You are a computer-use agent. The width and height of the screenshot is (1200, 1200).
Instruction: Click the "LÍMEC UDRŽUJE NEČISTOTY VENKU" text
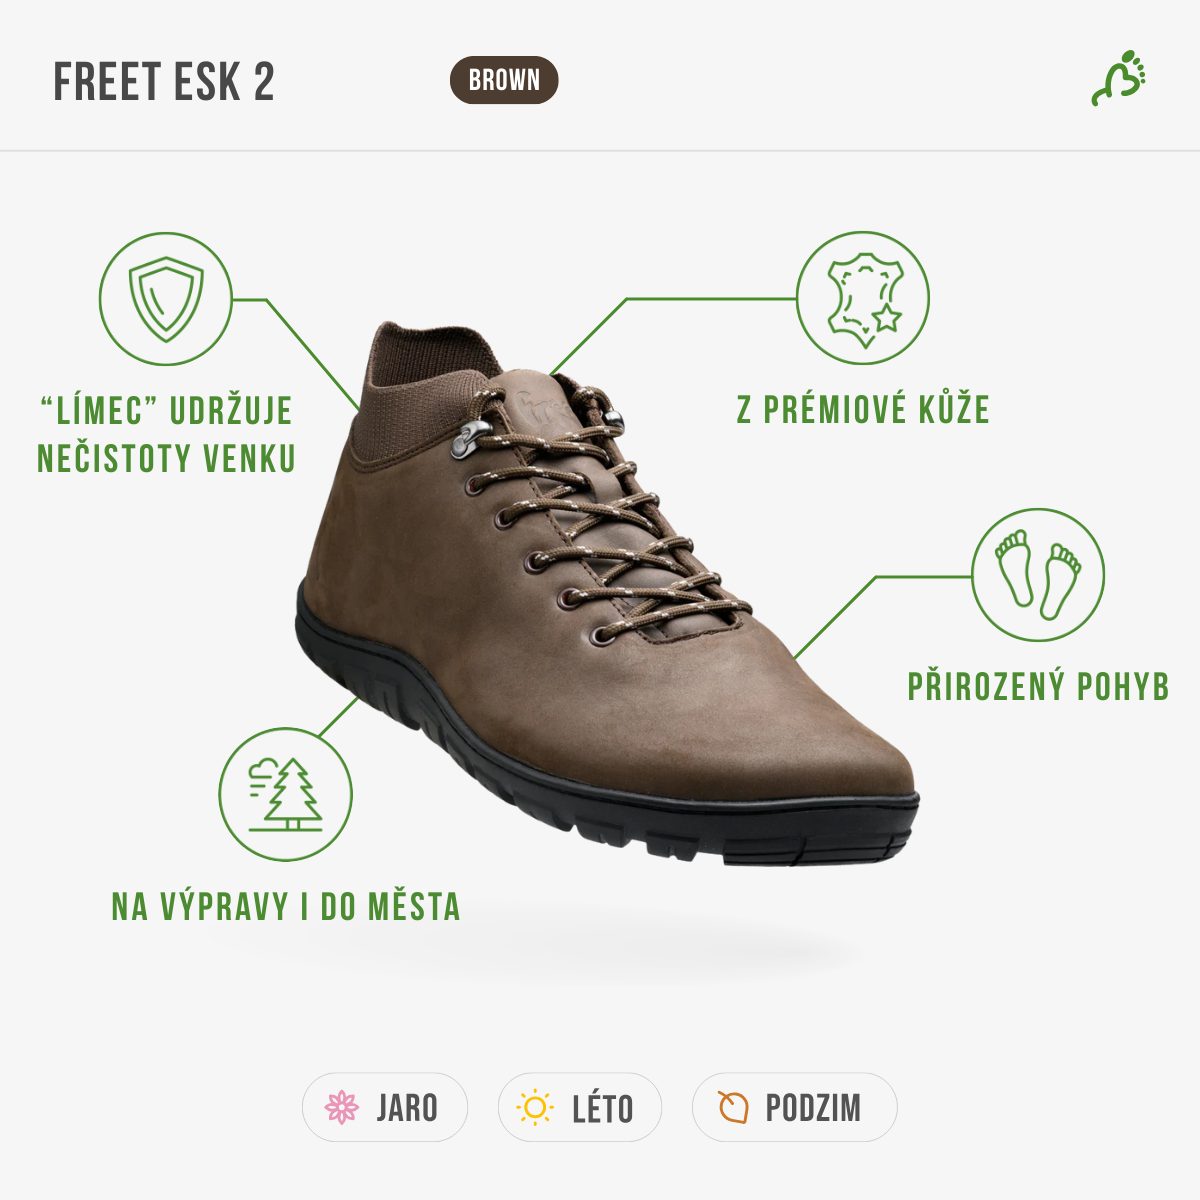[x=166, y=434]
